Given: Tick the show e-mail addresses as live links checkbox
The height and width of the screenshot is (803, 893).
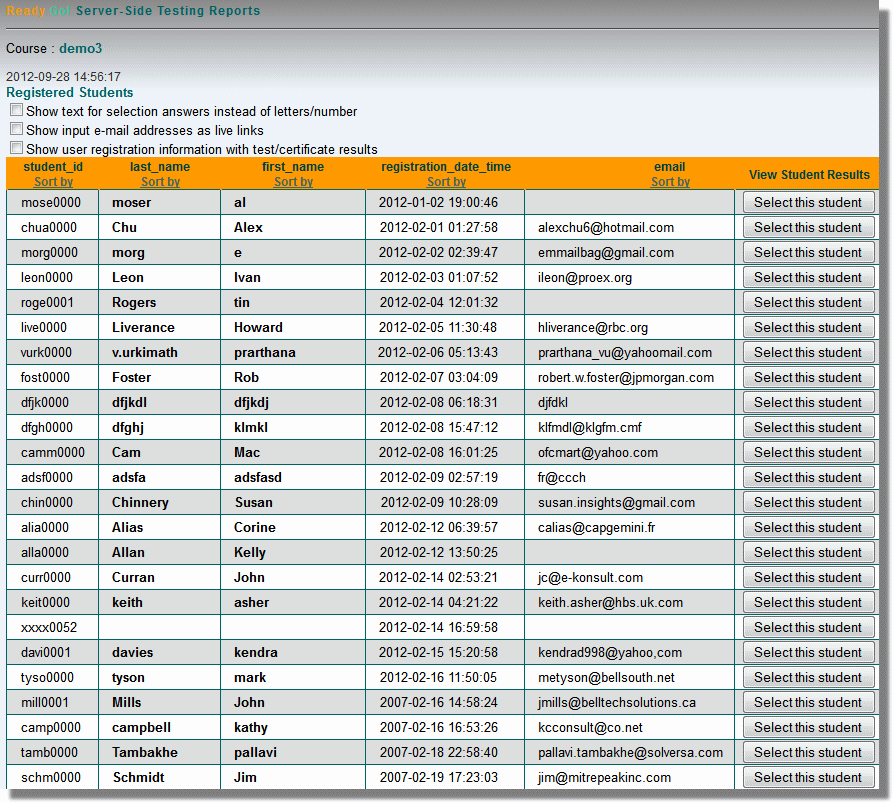Looking at the screenshot, I should click(x=17, y=129).
